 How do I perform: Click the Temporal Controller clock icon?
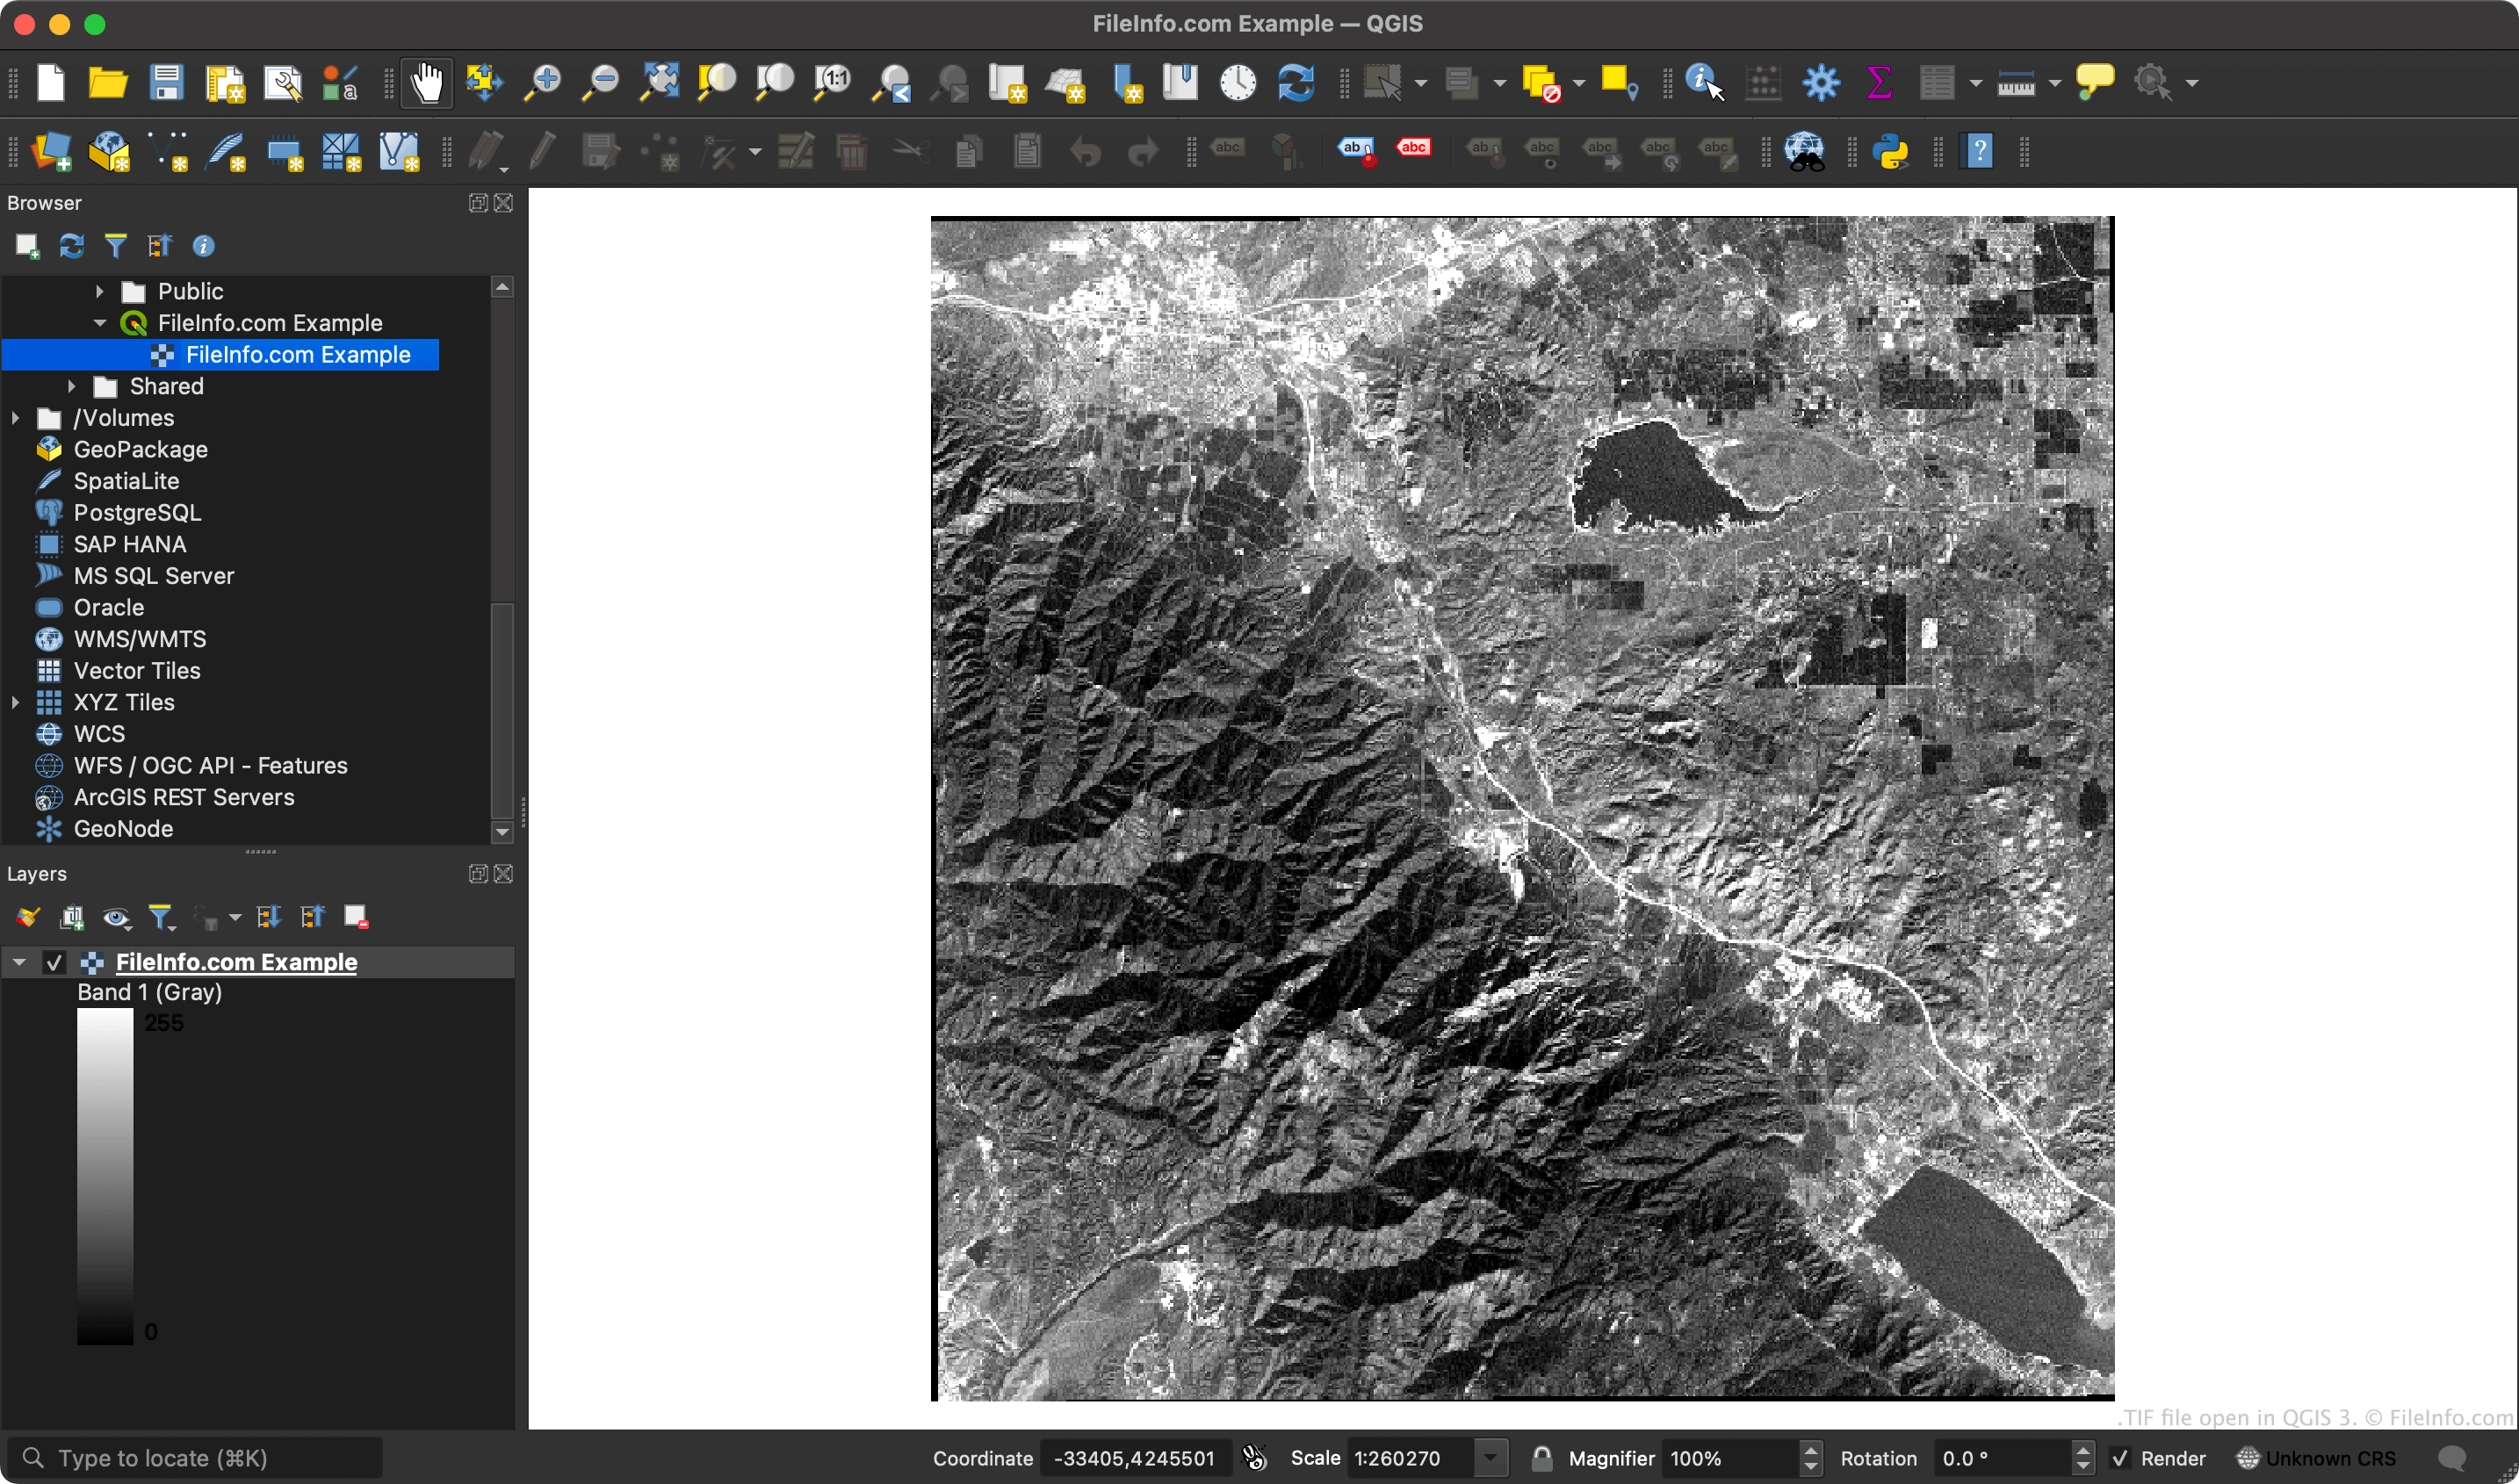(x=1237, y=82)
